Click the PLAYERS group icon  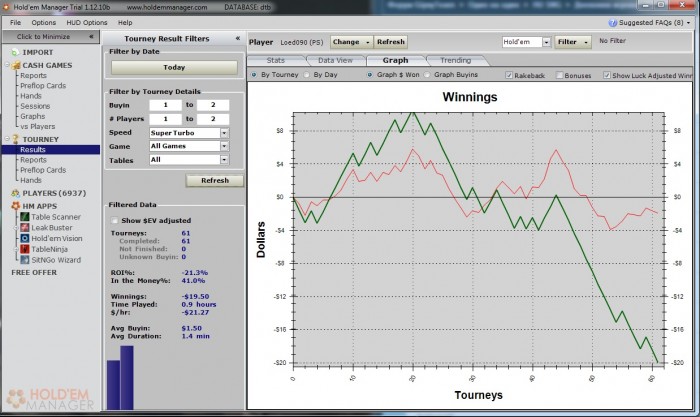(x=16, y=193)
